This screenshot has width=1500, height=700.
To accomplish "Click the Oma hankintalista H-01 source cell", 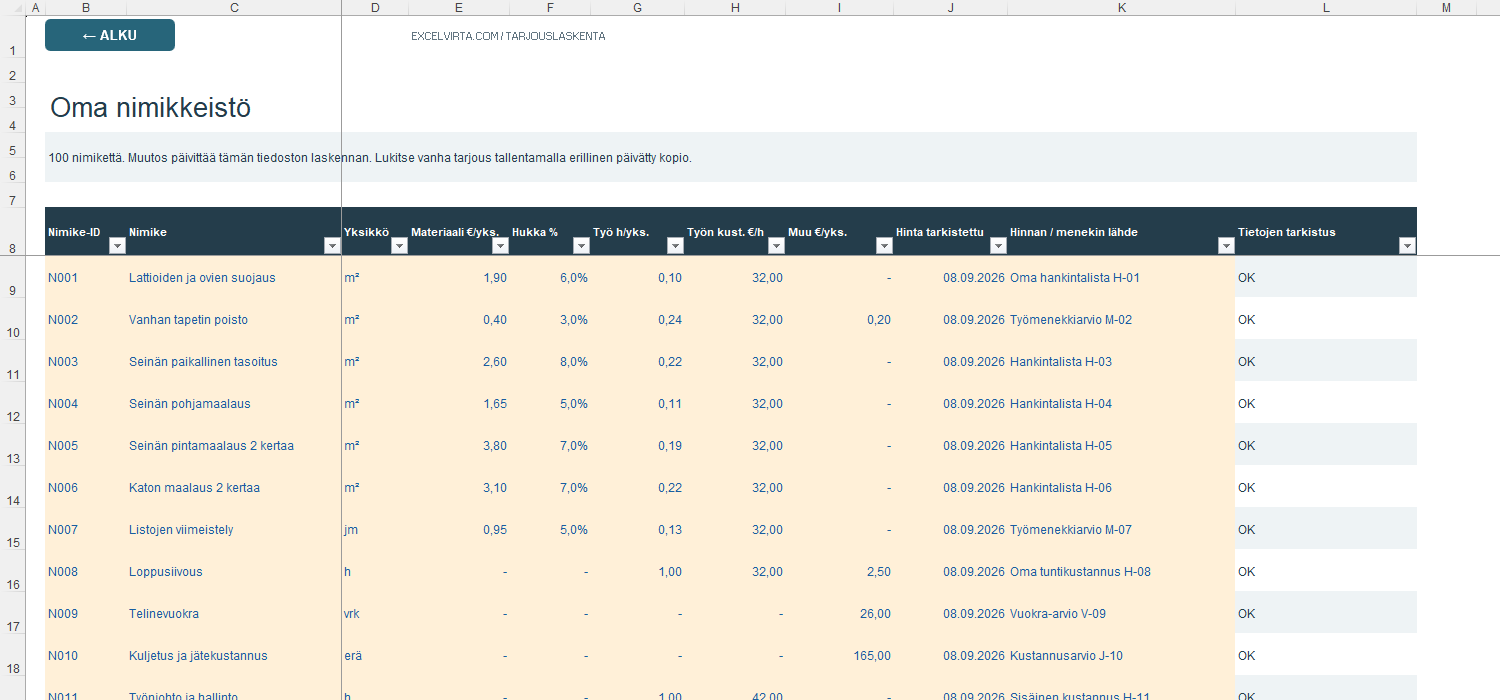I will [1122, 278].
